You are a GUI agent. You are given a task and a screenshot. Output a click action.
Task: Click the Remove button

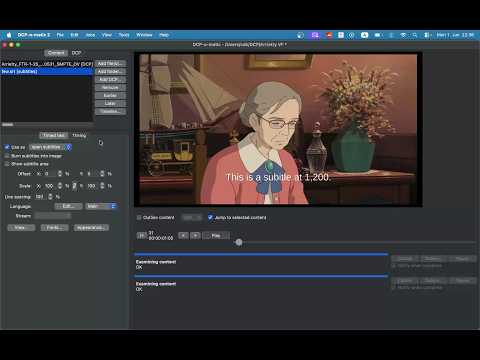coord(110,87)
